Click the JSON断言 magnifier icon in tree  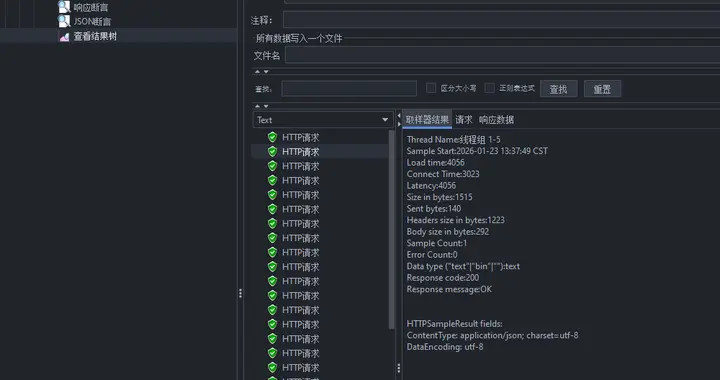pyautogui.click(x=64, y=21)
